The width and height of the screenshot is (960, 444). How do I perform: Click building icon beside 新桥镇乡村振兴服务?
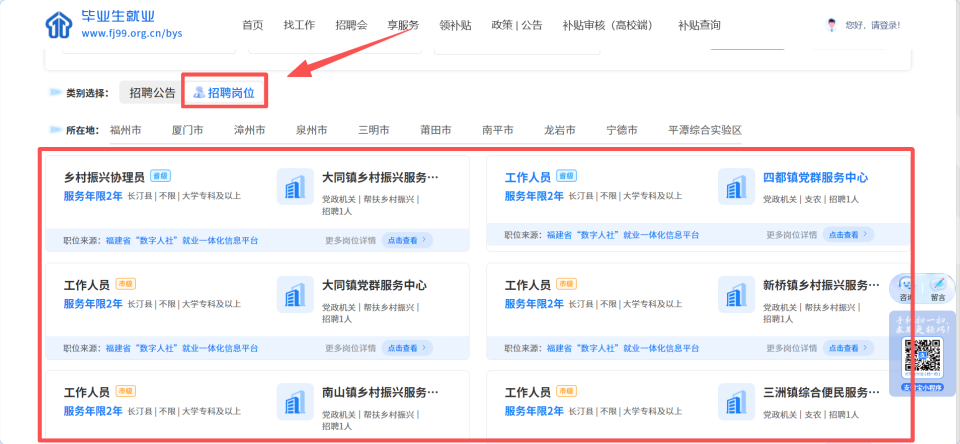[737, 295]
